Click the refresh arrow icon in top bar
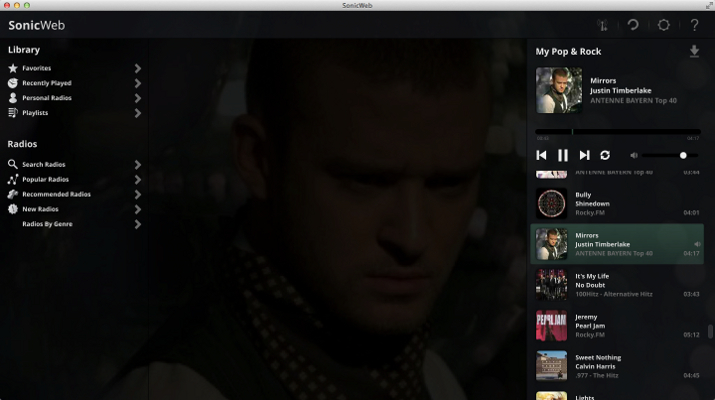Screen dimensions: 715x400 coord(632,25)
